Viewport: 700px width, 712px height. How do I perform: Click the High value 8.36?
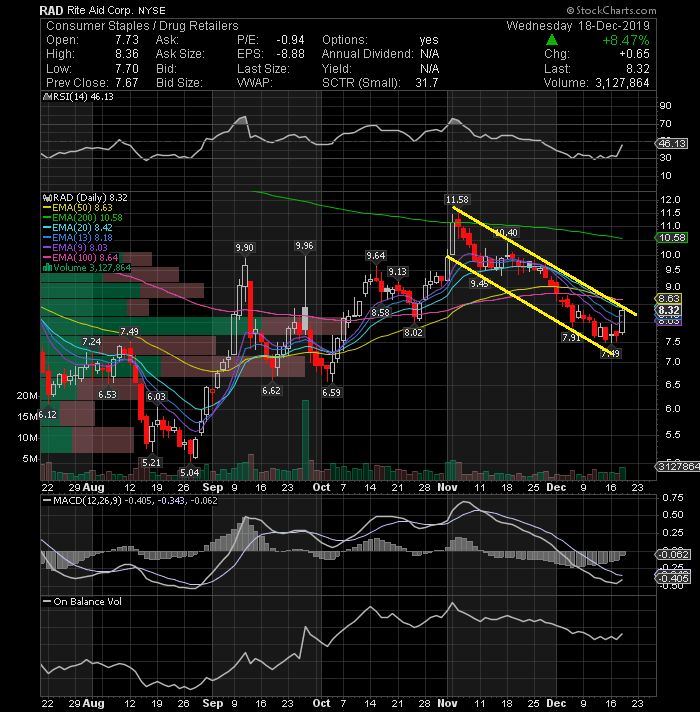[x=127, y=54]
